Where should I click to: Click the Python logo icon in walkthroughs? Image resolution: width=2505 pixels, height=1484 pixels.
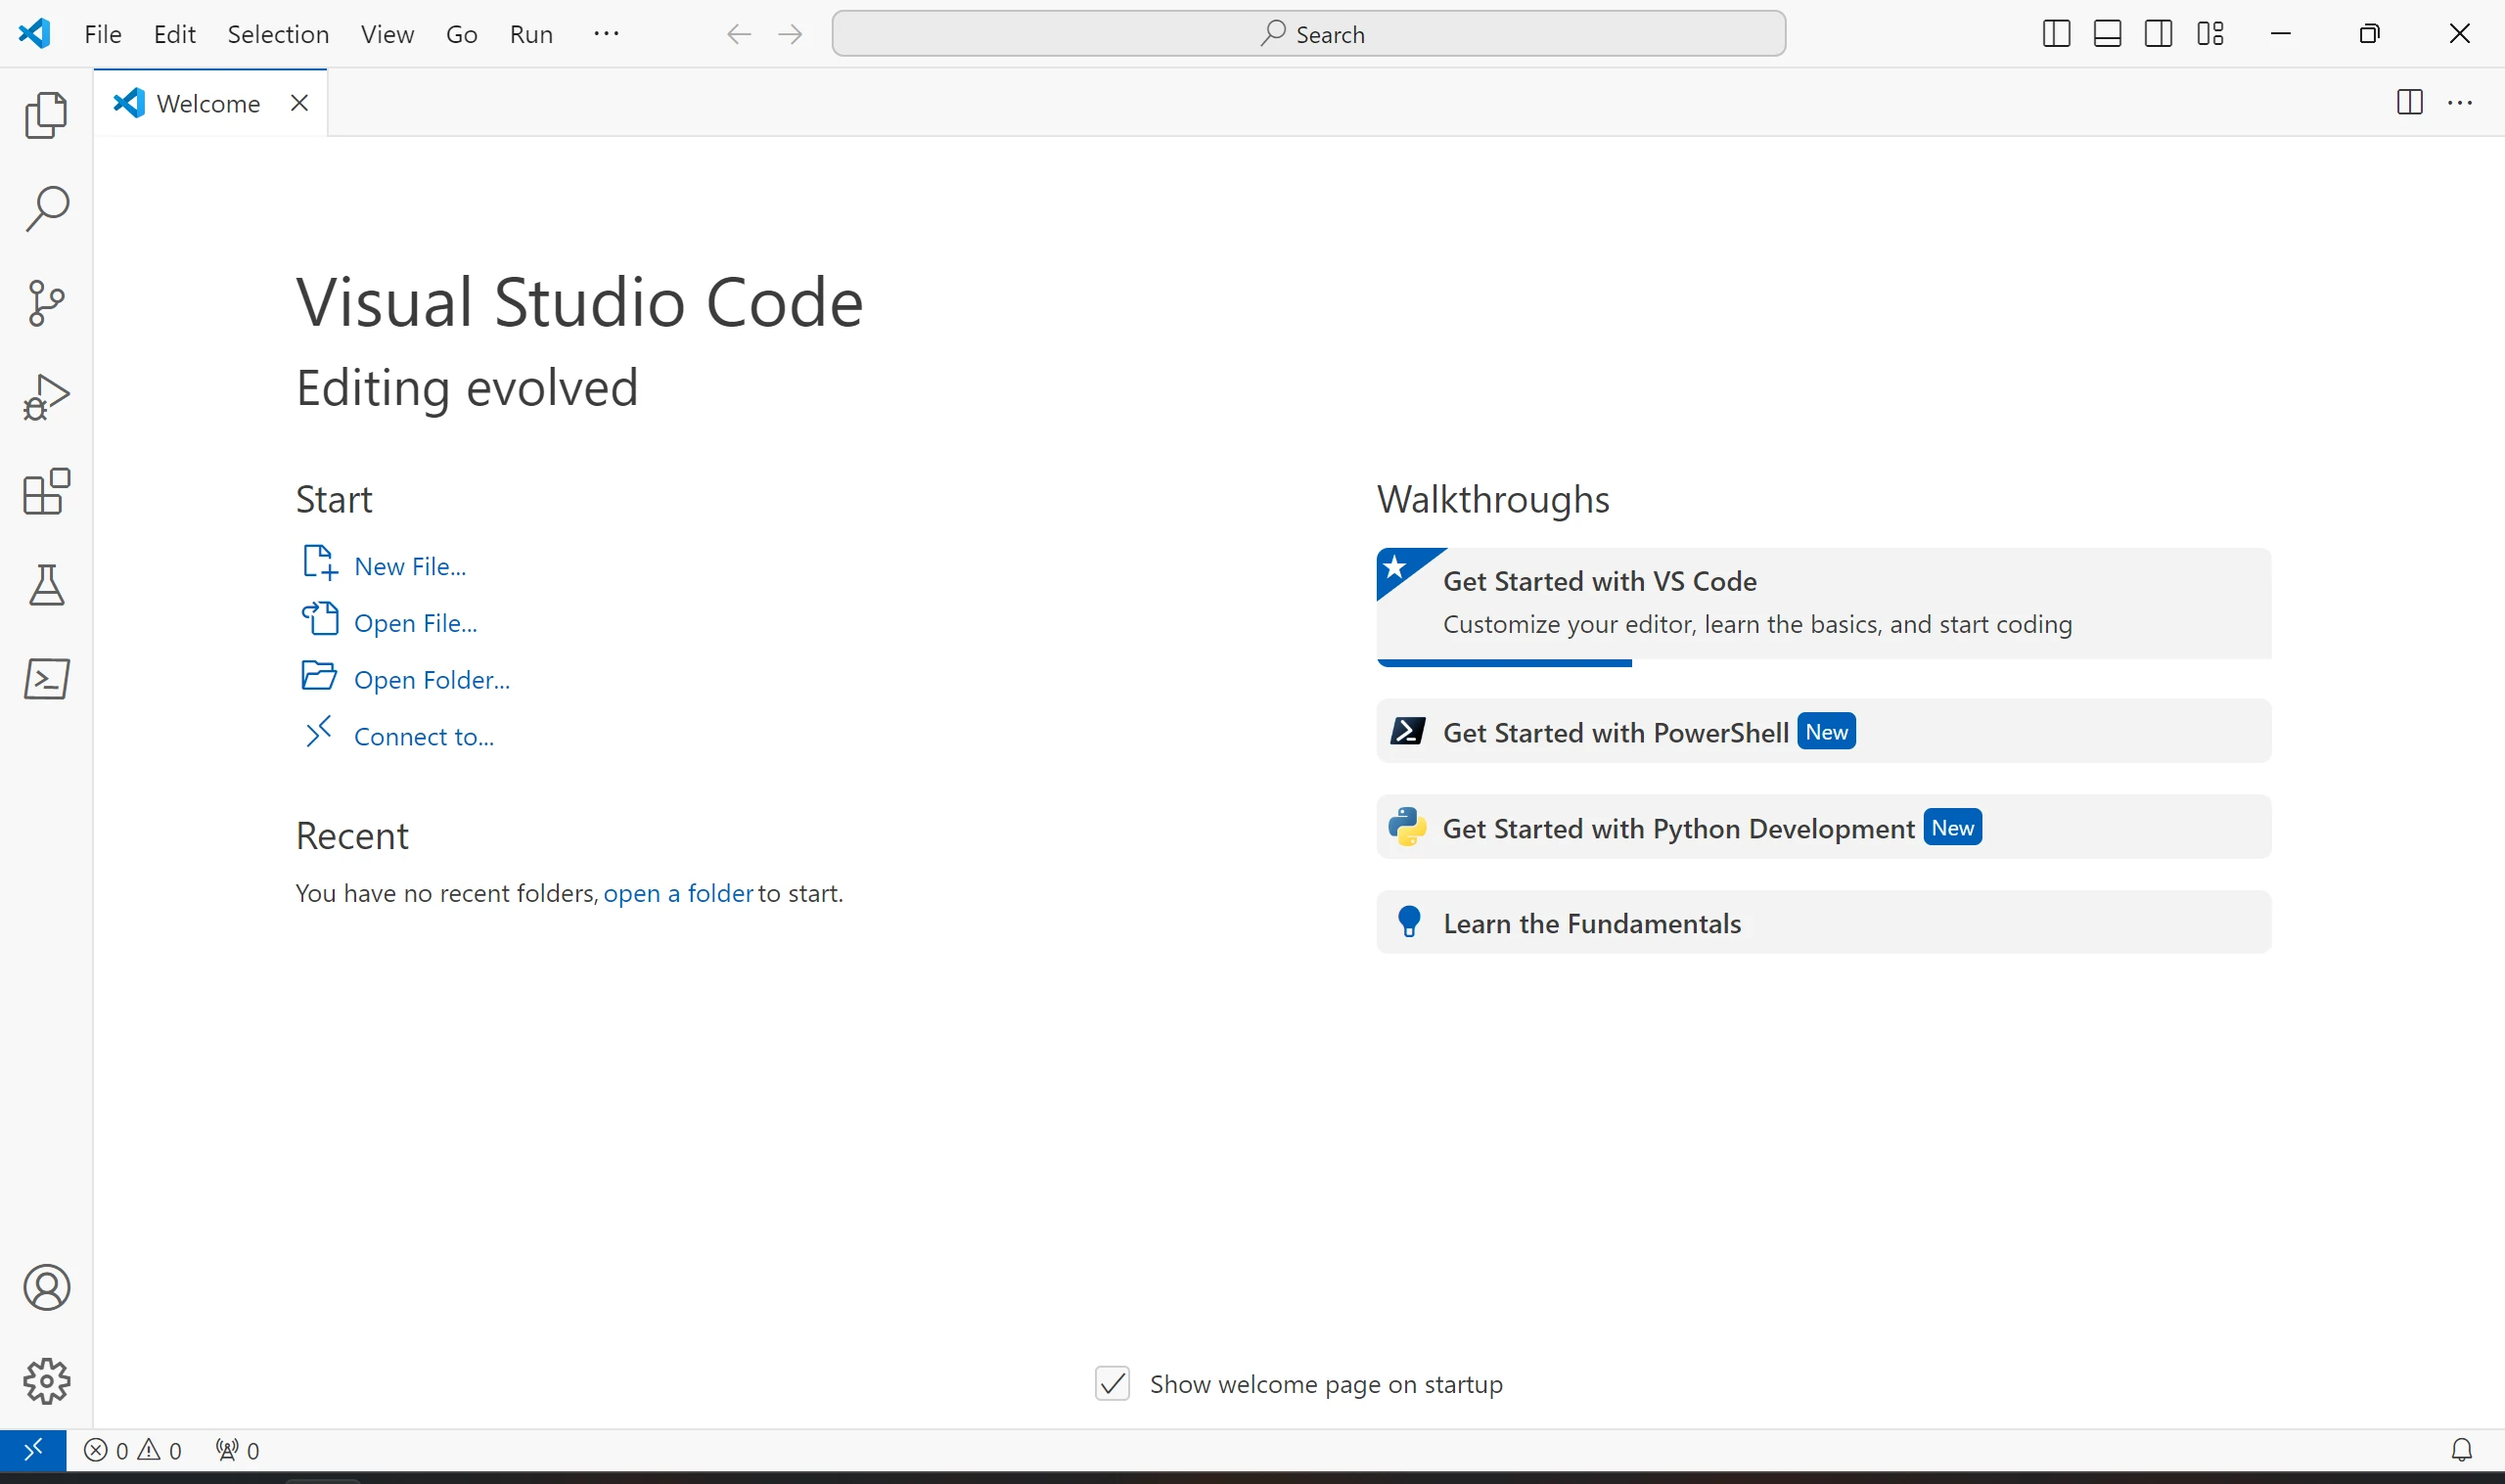click(x=1407, y=827)
